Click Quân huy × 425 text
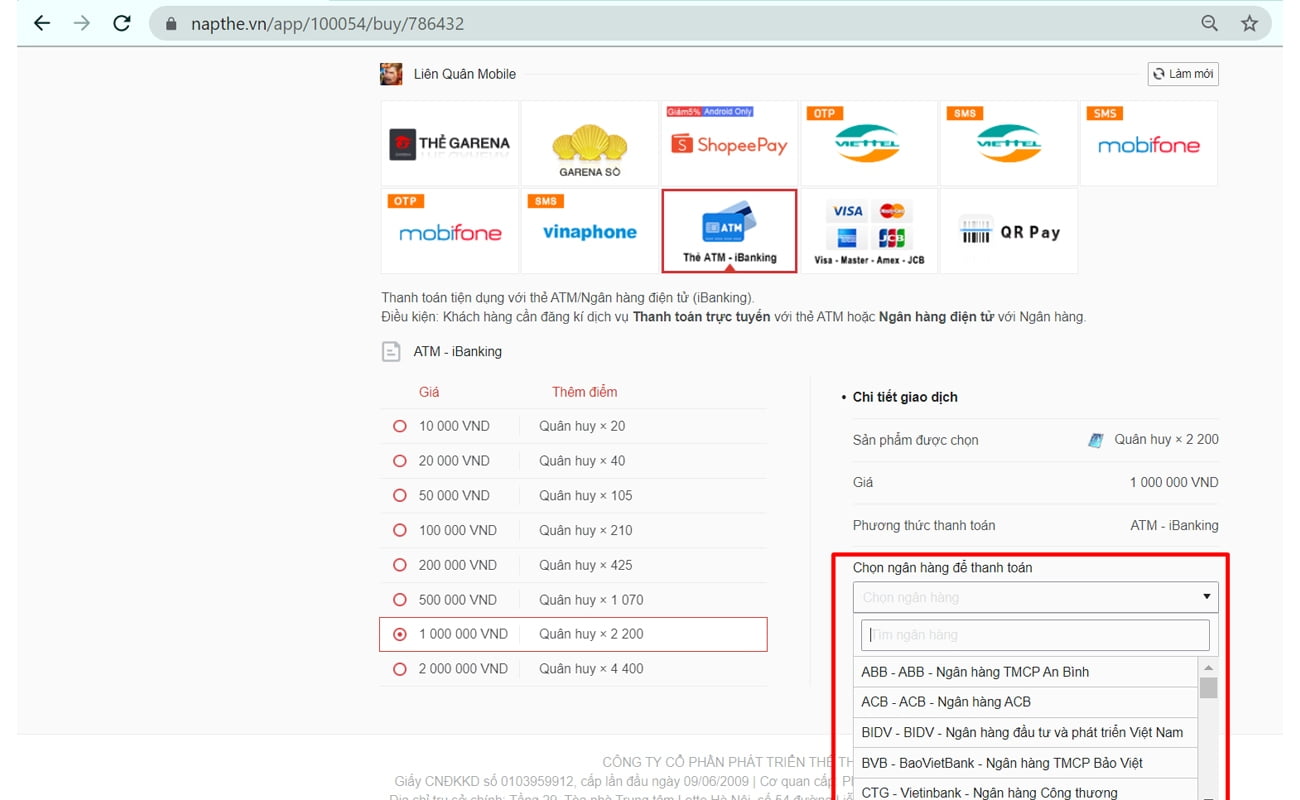This screenshot has height=800, width=1300. point(586,565)
